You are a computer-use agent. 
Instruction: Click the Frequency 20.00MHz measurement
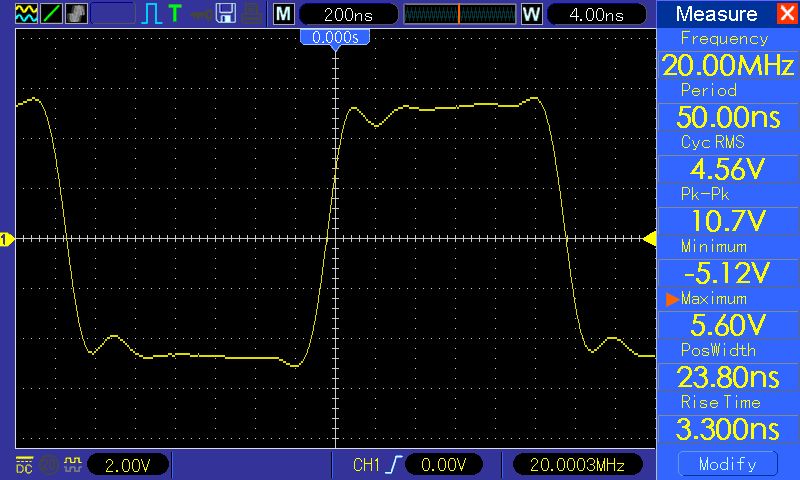tap(728, 55)
